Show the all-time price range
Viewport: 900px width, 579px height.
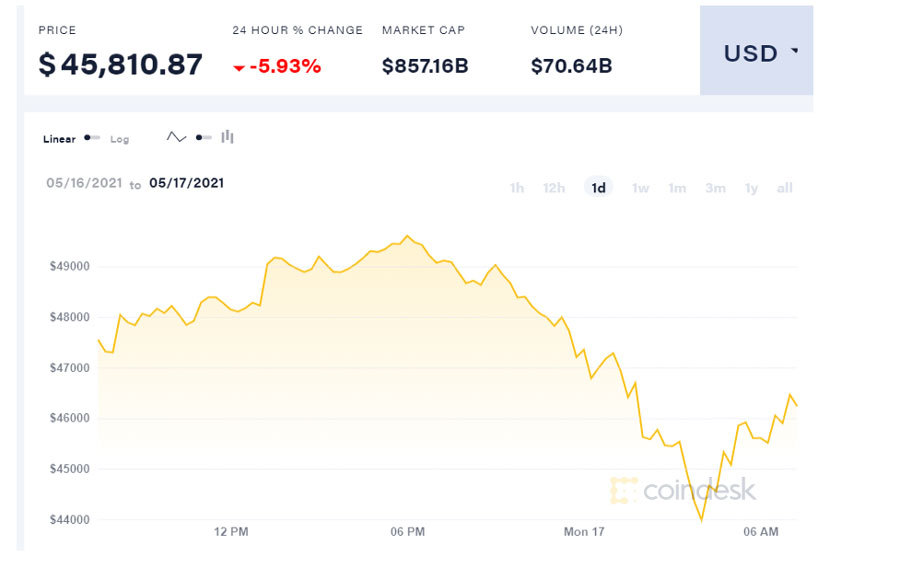pos(784,188)
